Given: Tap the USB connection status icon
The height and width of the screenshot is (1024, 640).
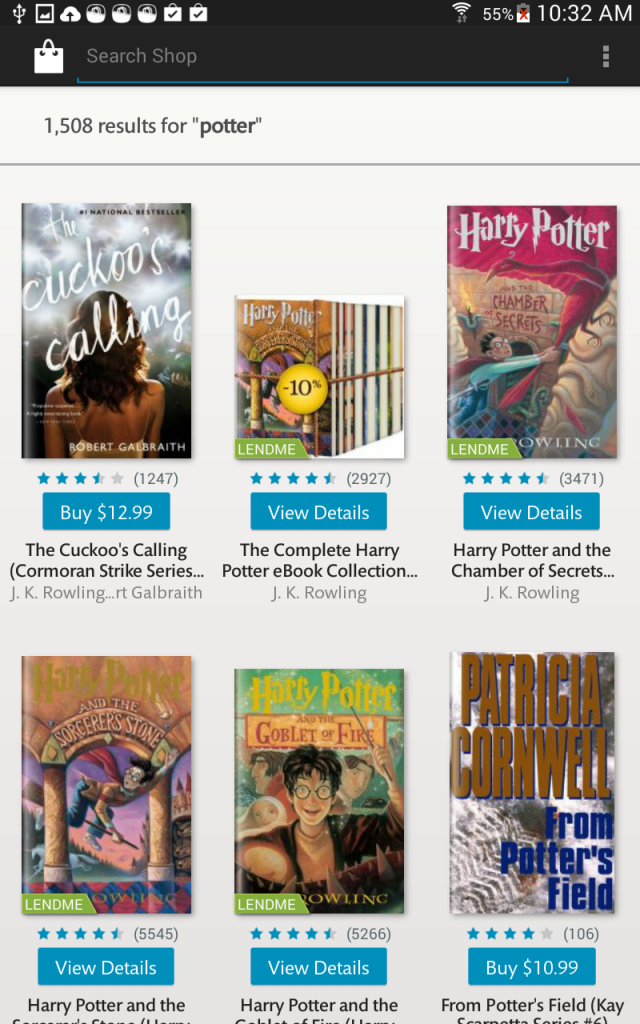Looking at the screenshot, I should 19,13.
